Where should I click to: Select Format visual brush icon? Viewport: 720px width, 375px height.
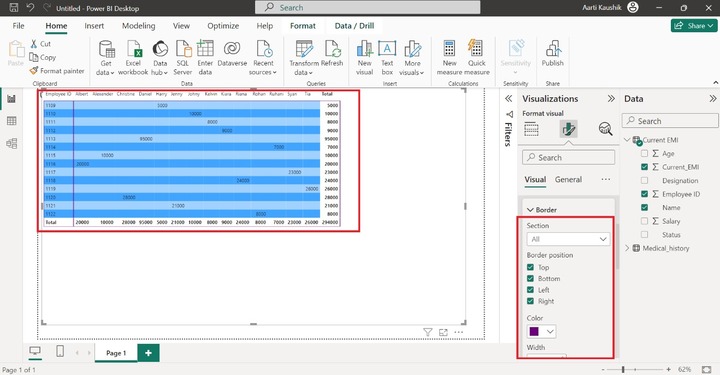[568, 129]
